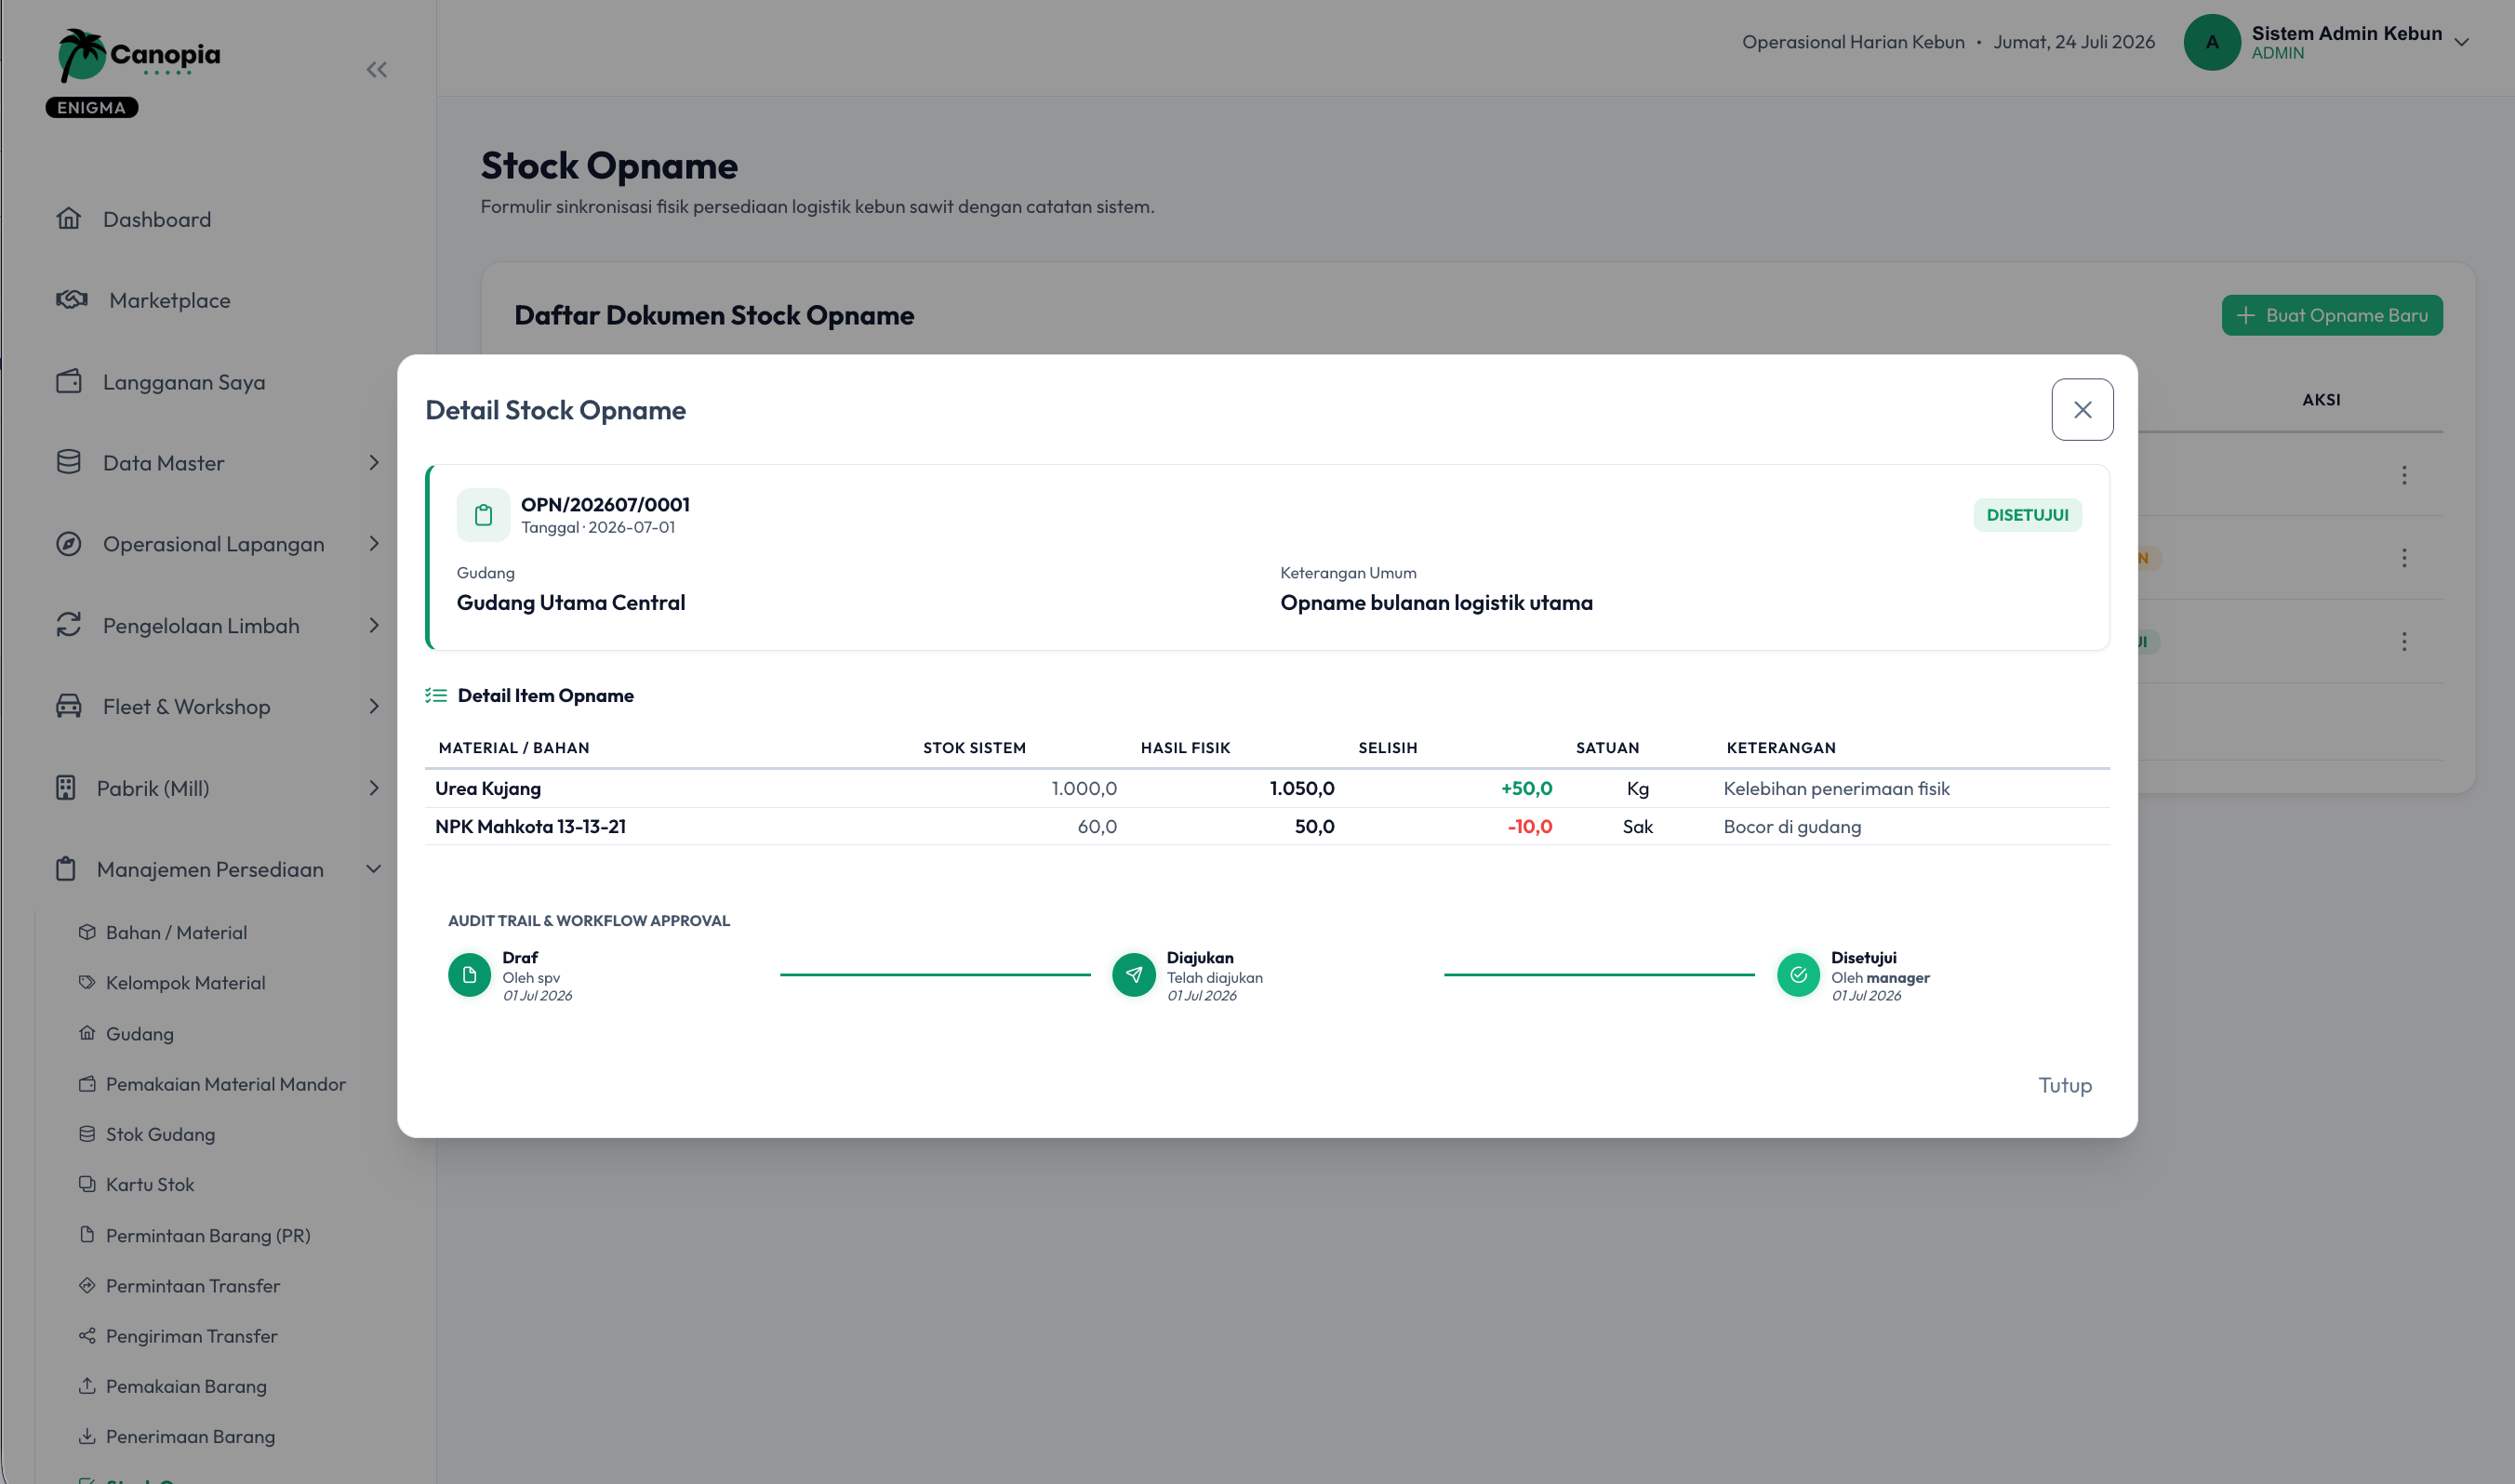
Task: Click the Urea Kujang material row name
Action: pyautogui.click(x=488, y=788)
